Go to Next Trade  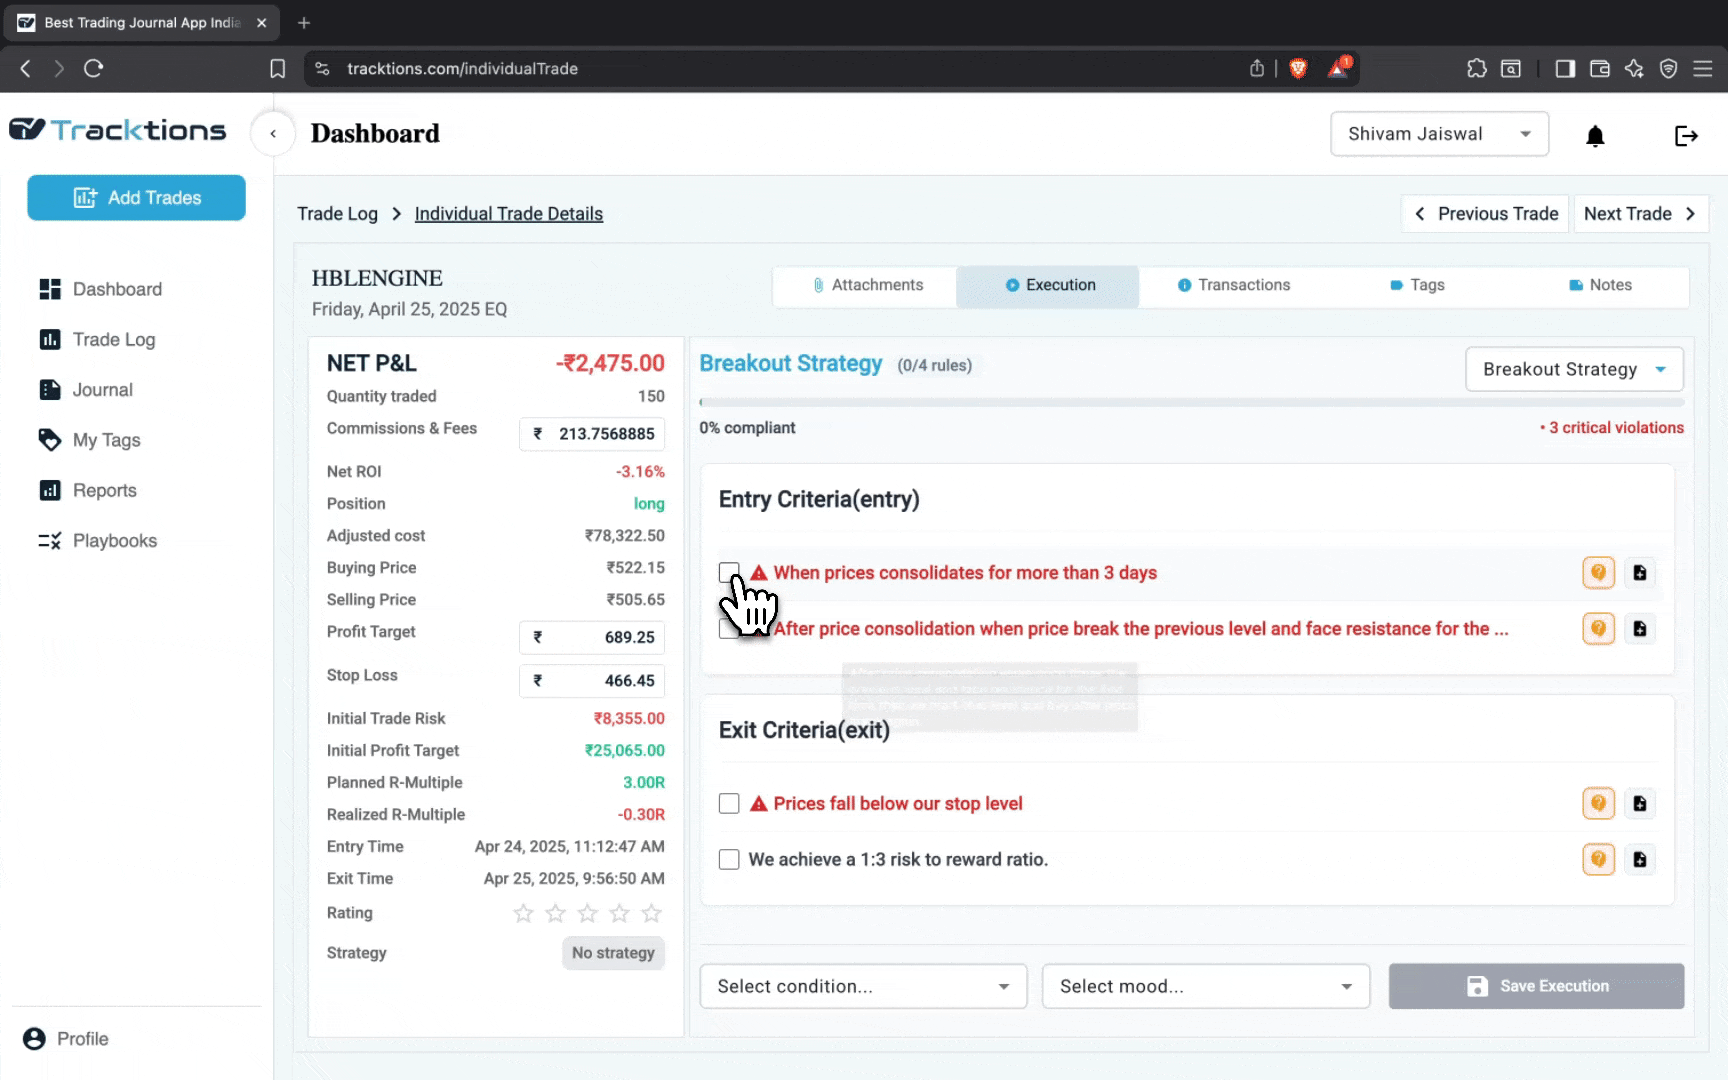click(x=1640, y=214)
